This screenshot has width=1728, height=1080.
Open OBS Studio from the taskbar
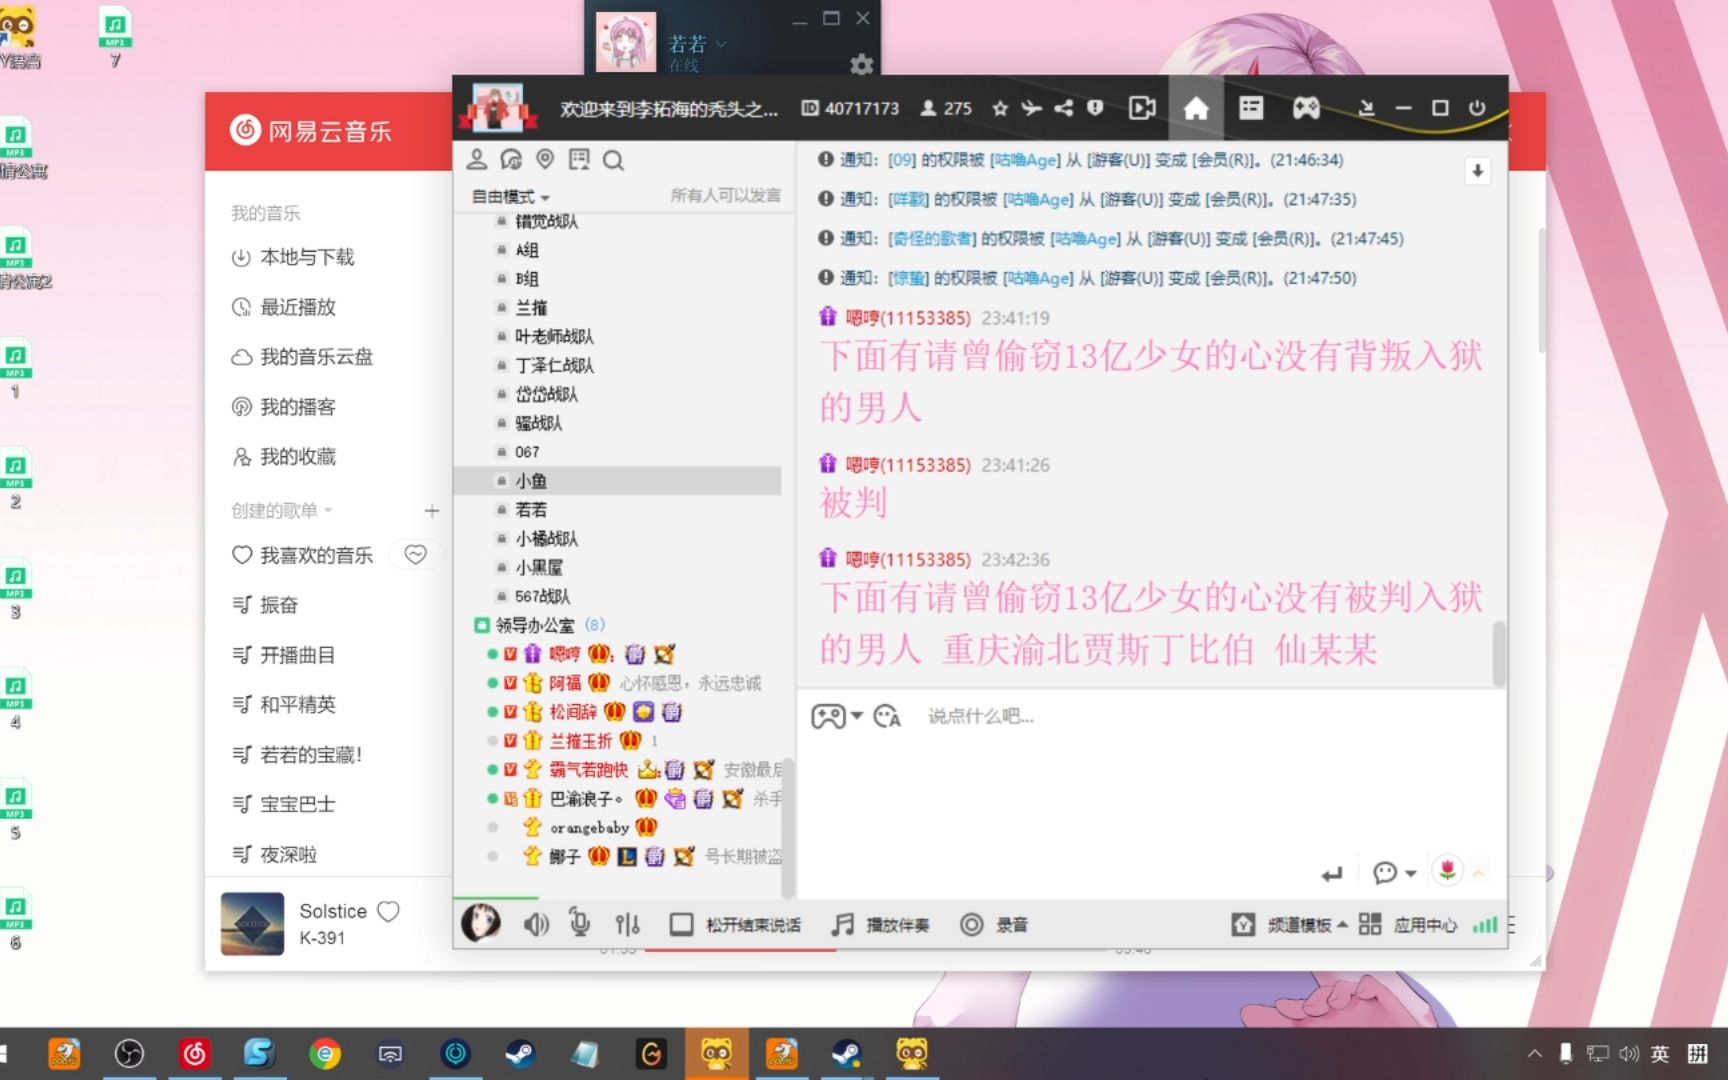pyautogui.click(x=129, y=1053)
